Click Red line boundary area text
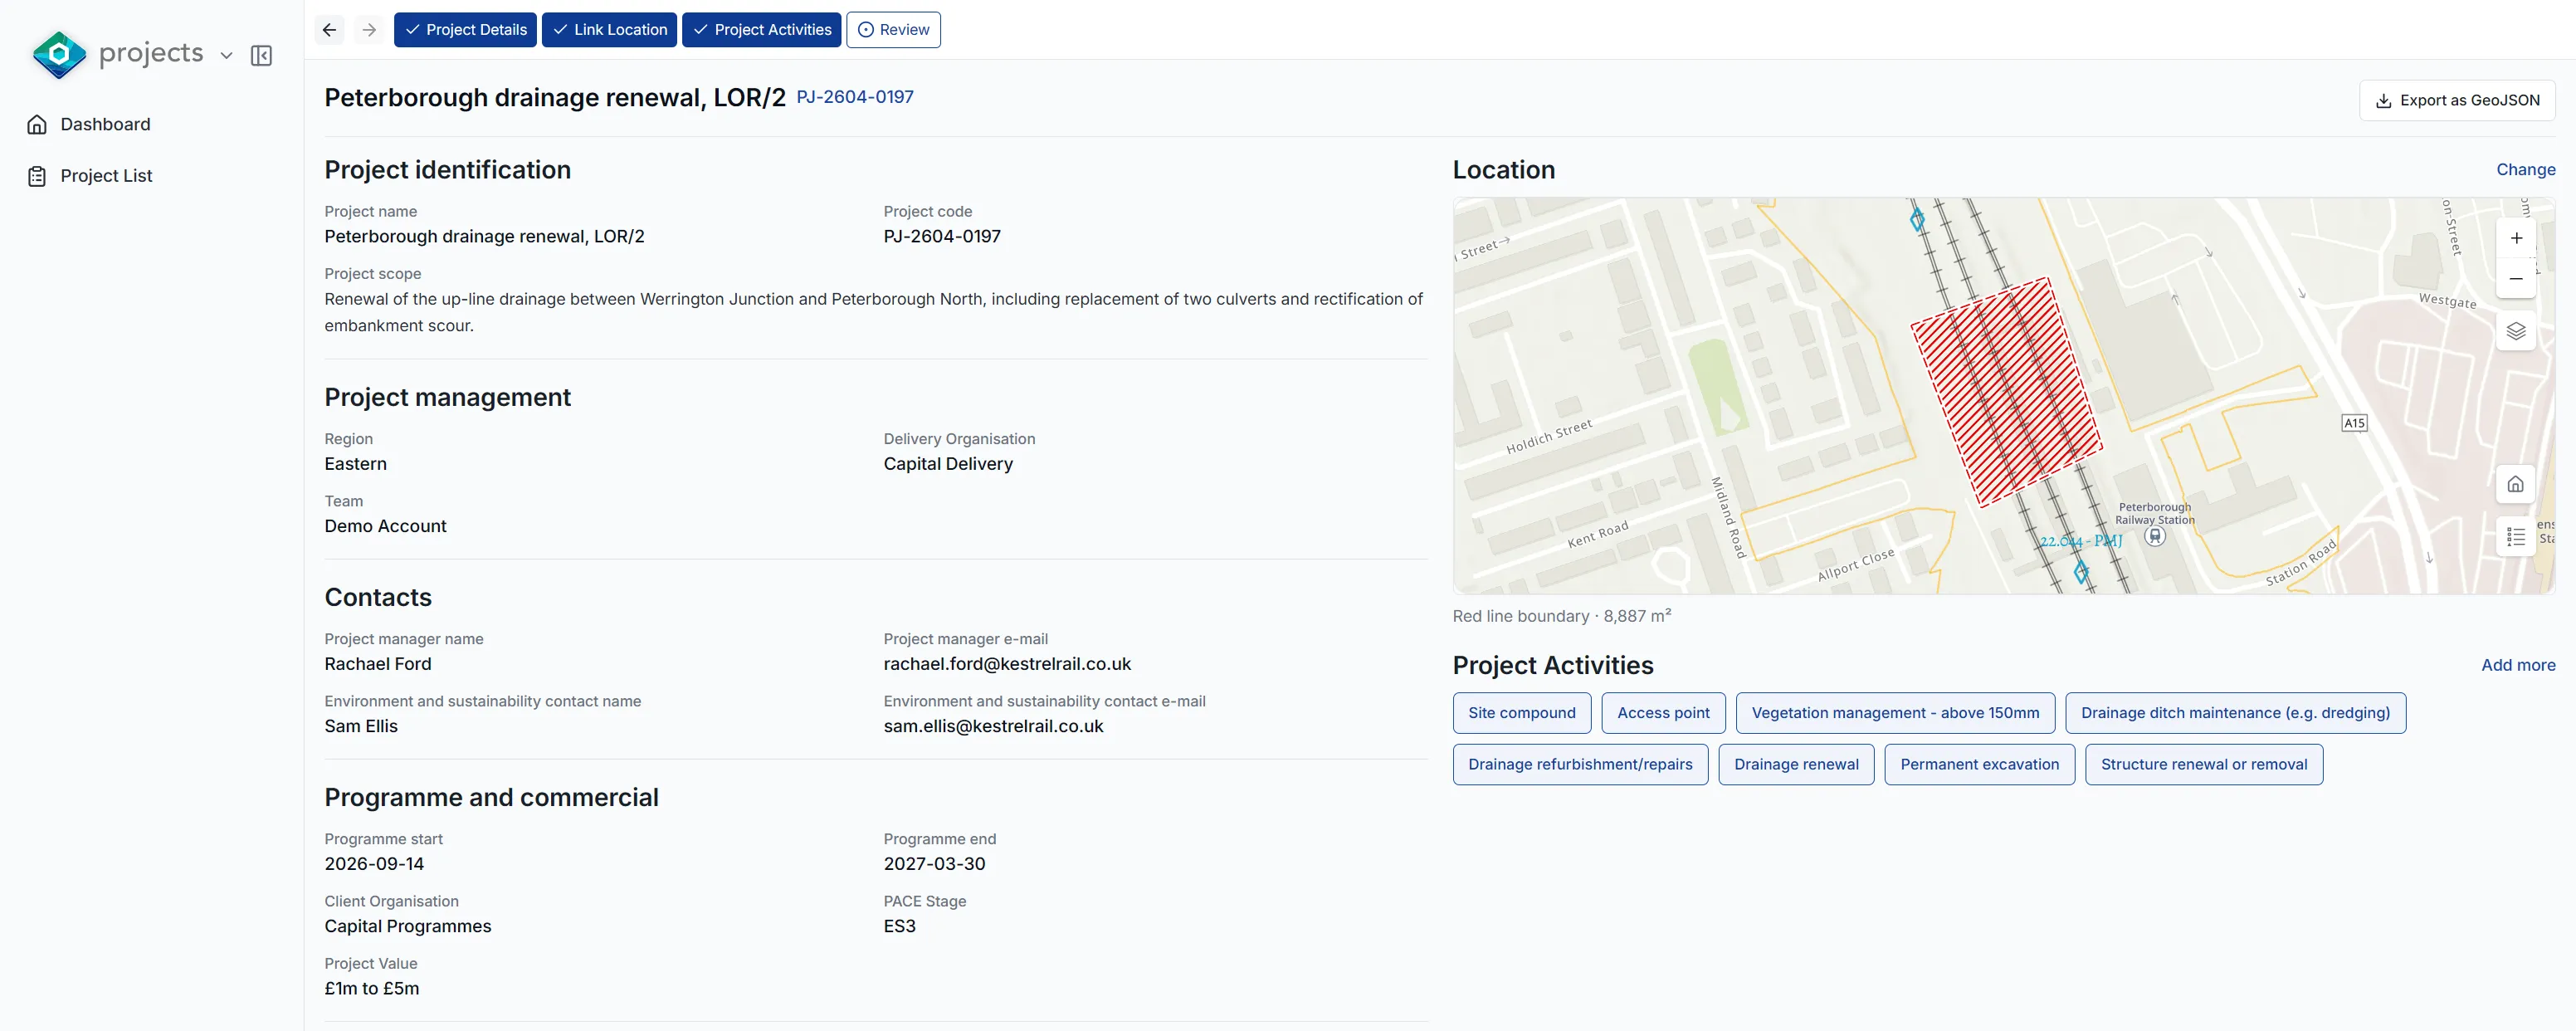 [1561, 616]
